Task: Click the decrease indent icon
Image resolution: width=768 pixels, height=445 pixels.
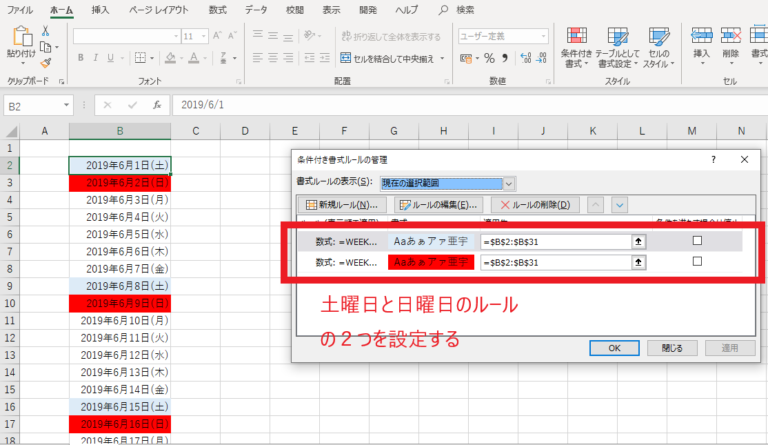Action: (309, 58)
